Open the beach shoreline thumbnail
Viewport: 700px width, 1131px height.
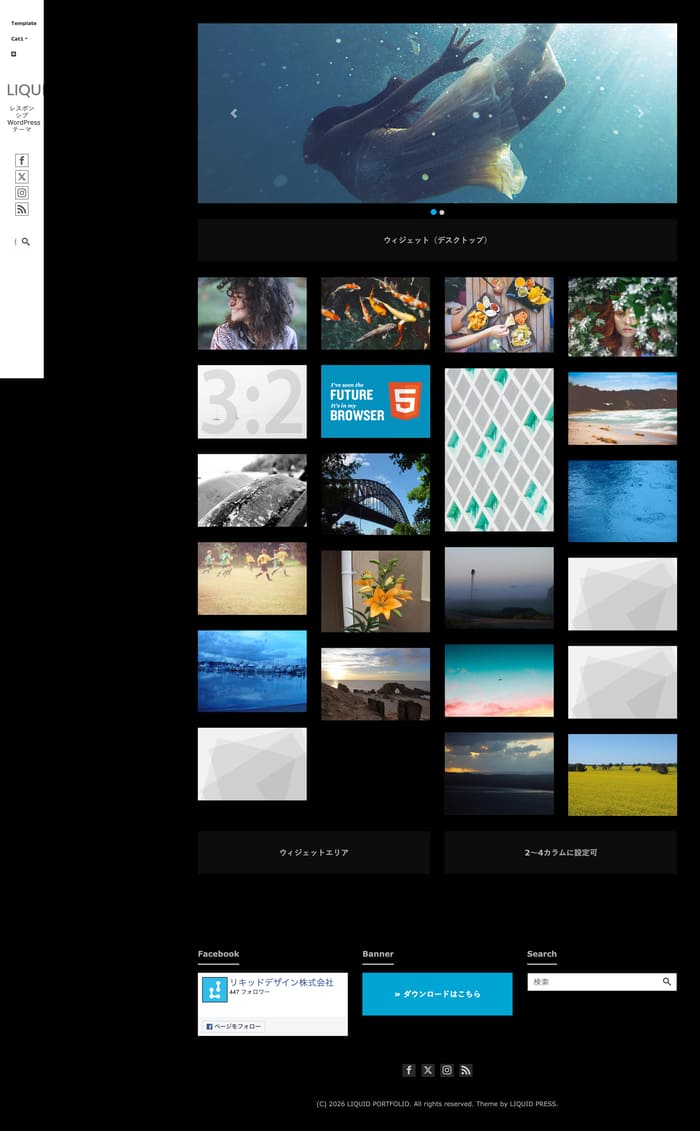(x=622, y=408)
